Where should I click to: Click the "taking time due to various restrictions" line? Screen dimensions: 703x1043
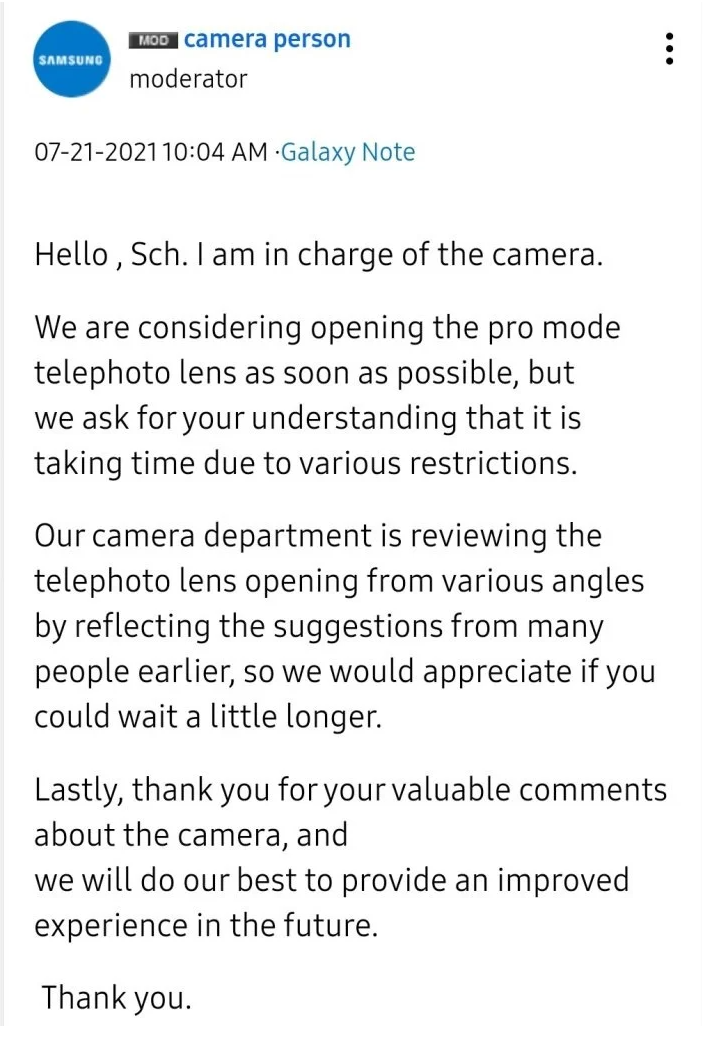pyautogui.click(x=305, y=464)
